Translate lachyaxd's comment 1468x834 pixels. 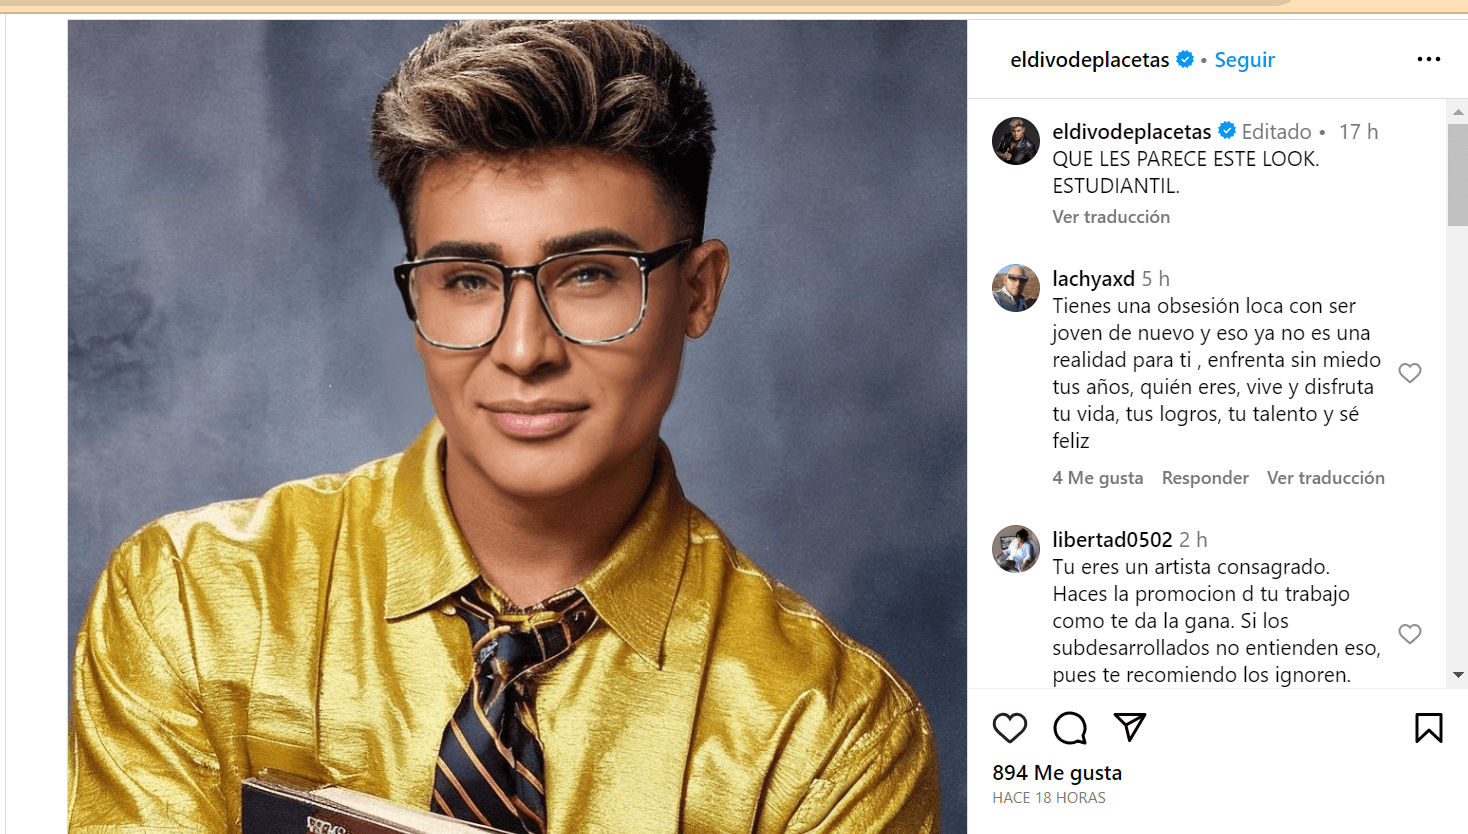pyautogui.click(x=1326, y=478)
